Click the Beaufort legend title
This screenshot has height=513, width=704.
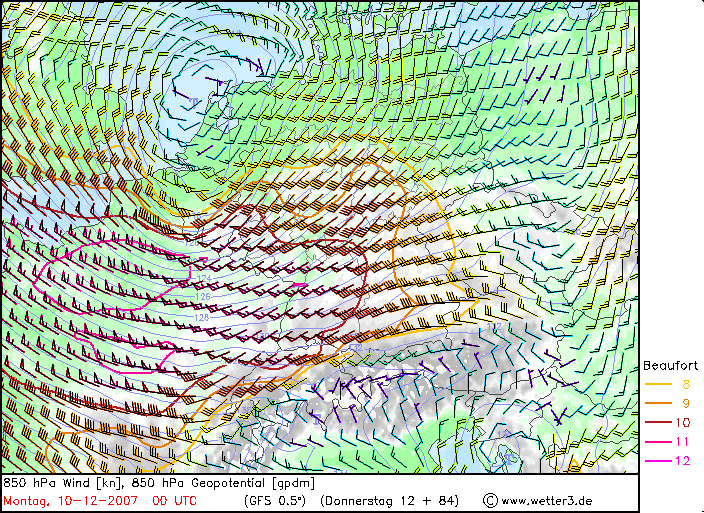(670, 366)
